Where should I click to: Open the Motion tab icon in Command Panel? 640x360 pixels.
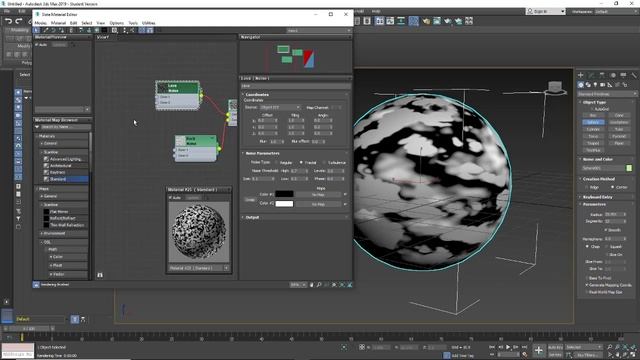coord(613,75)
